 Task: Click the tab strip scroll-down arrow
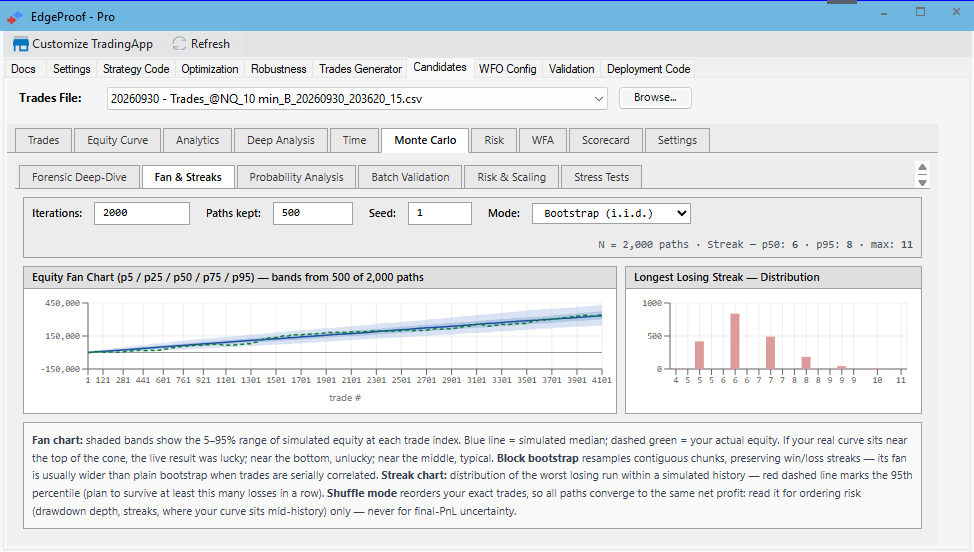[922, 183]
